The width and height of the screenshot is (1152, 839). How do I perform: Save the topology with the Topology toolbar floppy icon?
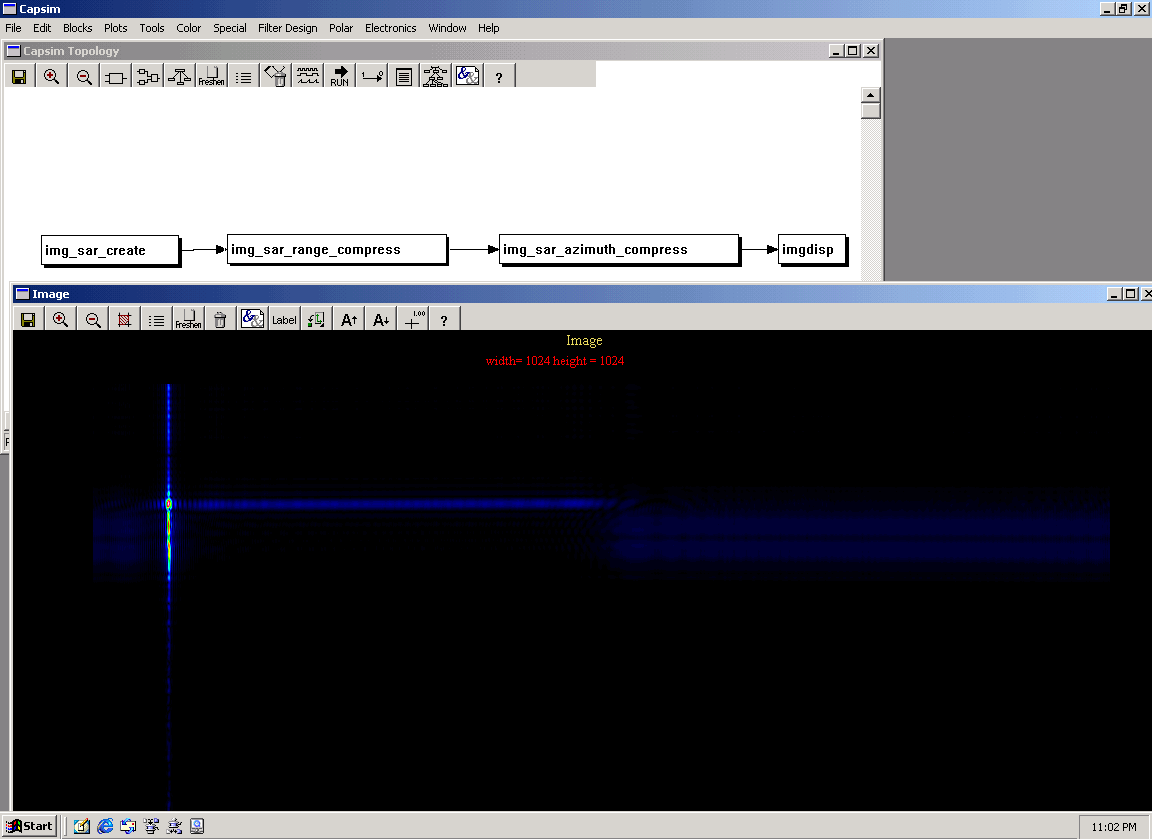click(x=19, y=76)
